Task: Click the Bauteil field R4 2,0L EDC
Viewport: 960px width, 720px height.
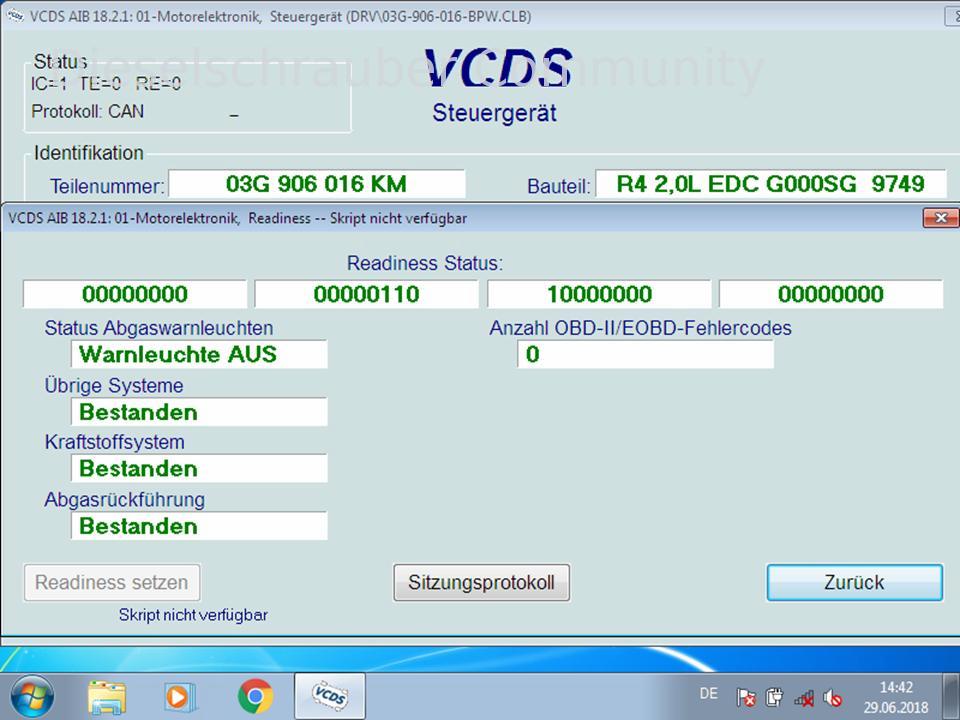Action: (x=771, y=184)
